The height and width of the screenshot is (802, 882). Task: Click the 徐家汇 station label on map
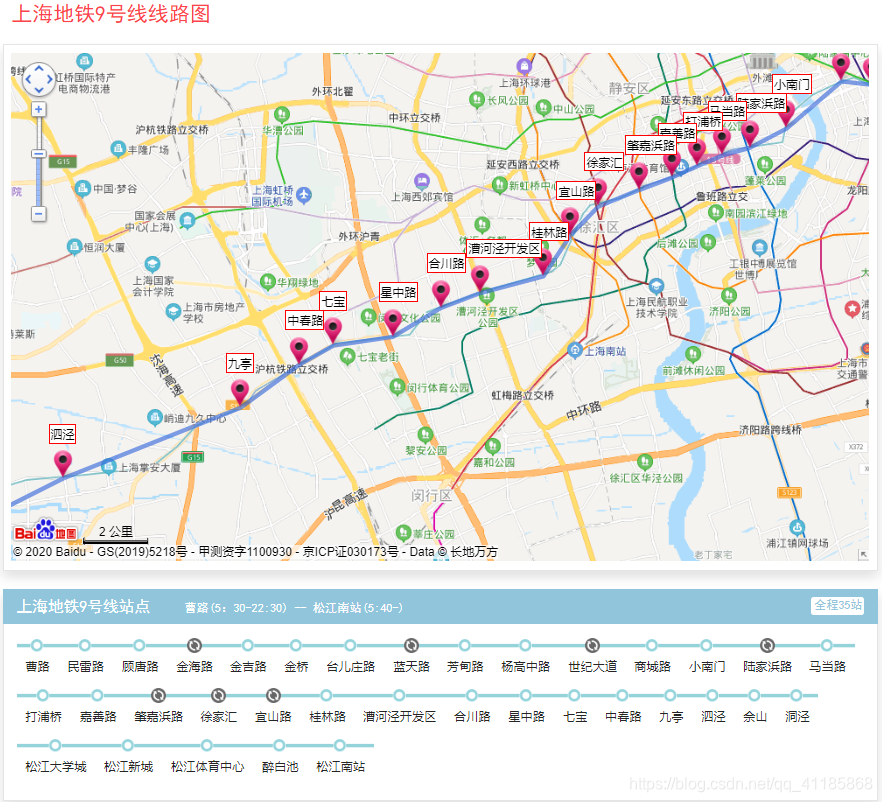click(605, 163)
